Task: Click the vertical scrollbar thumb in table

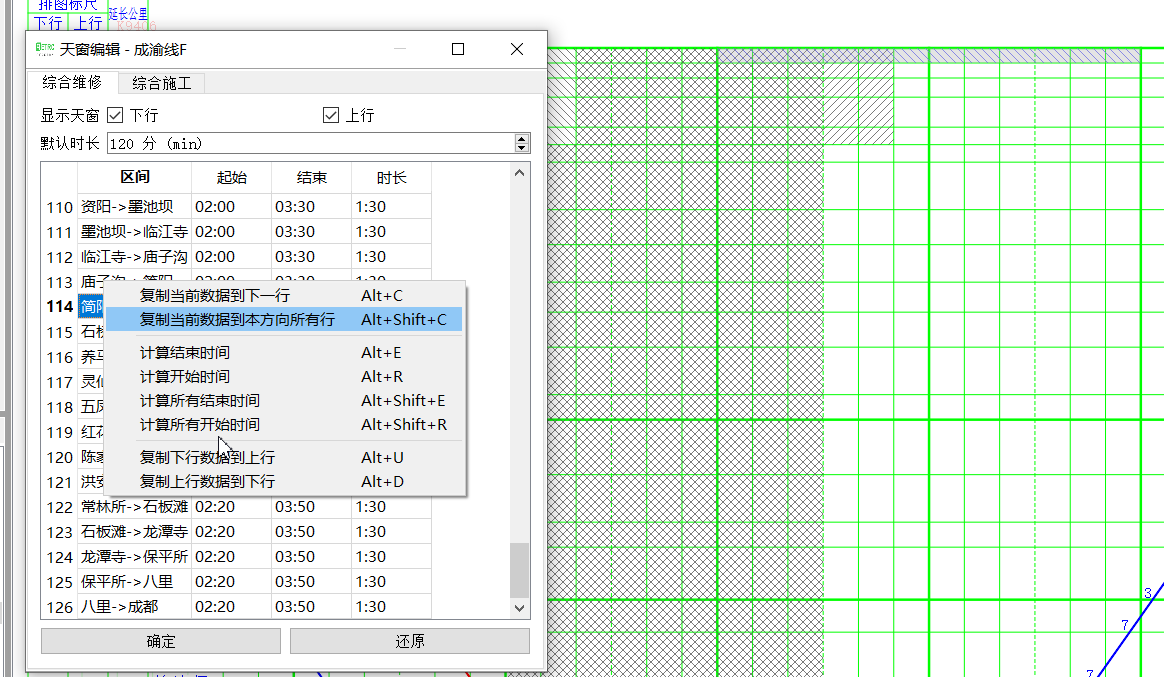Action: coord(520,570)
